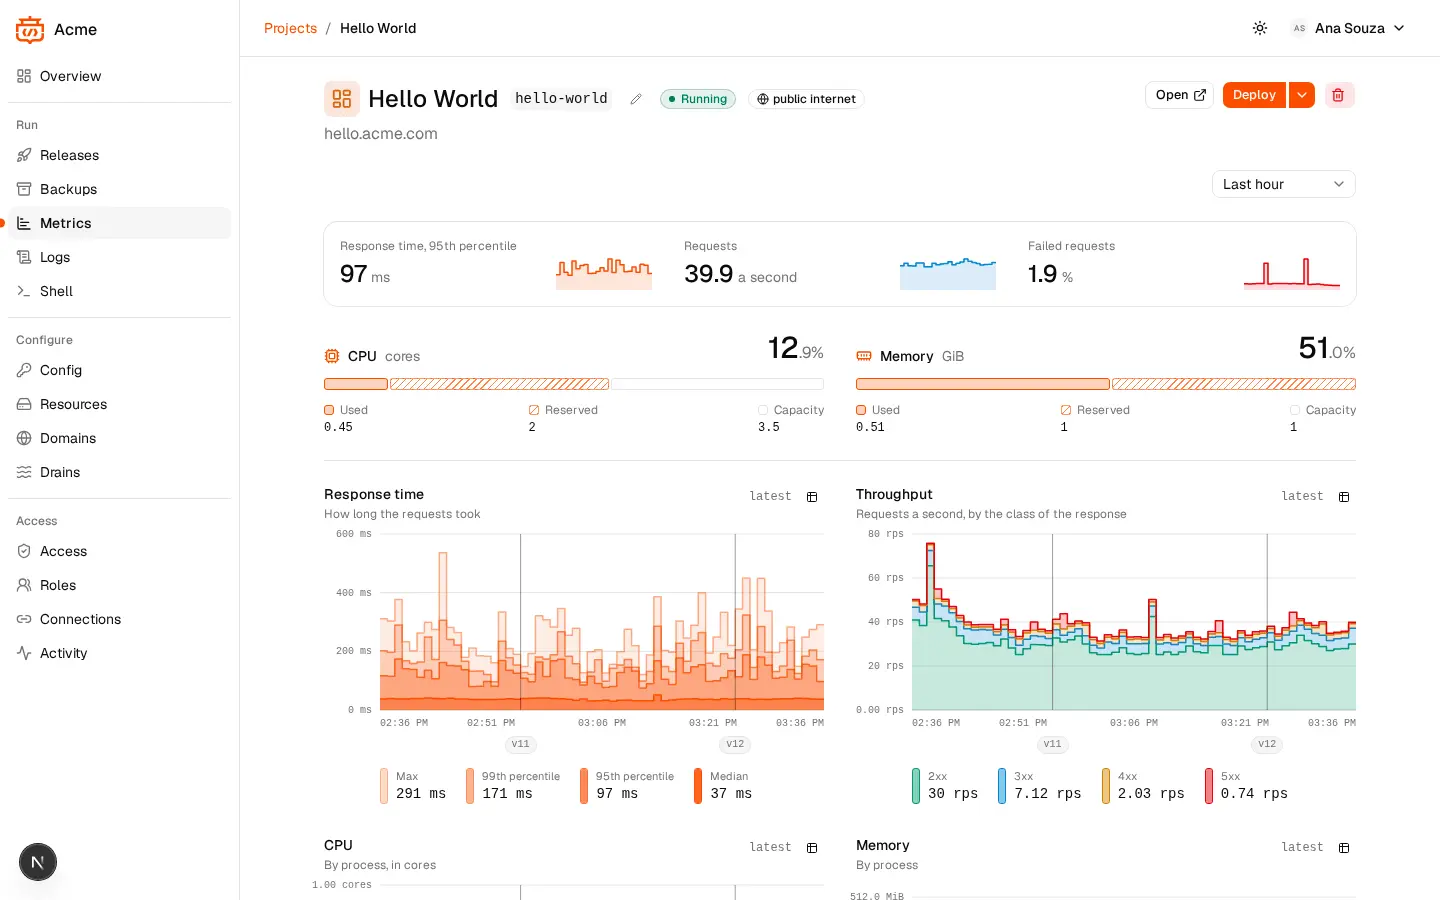Expand the Ana Souza account menu
Viewport: 1440px width, 900px height.
pos(1349,28)
